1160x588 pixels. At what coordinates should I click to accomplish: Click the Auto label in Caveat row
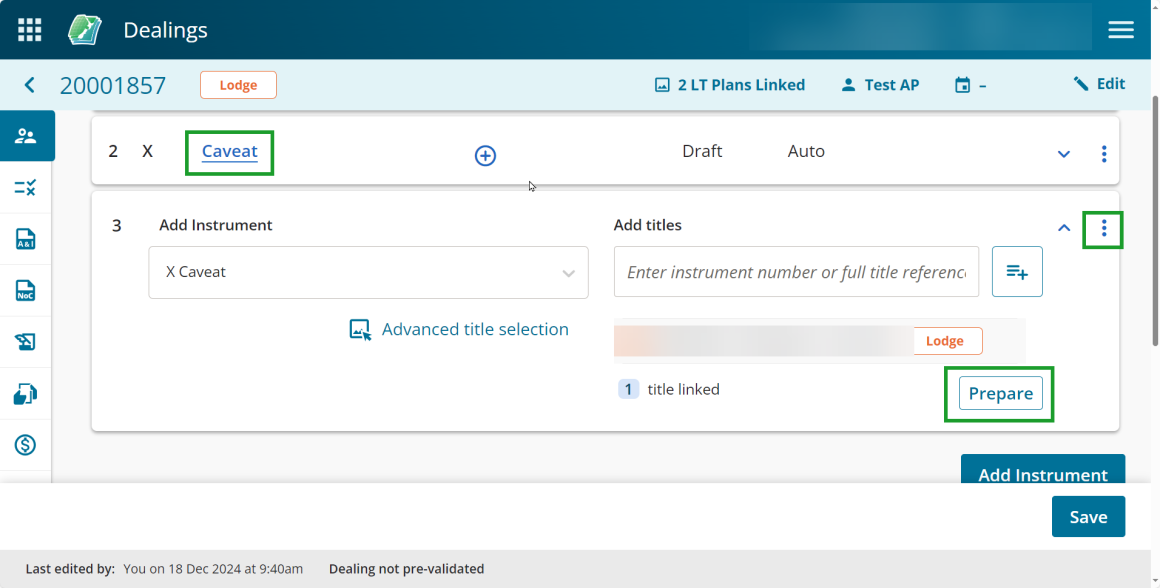pos(806,151)
